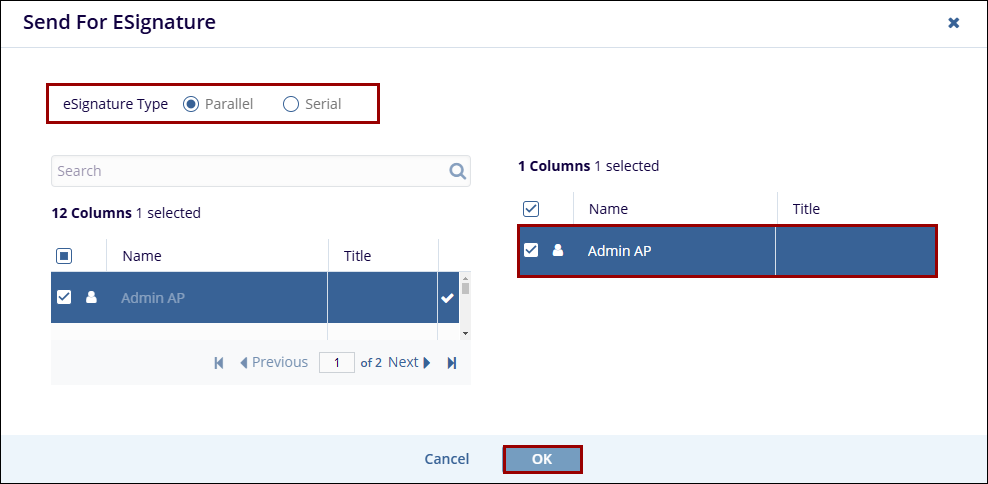Viewport: 988px width, 484px height.
Task: Click the user icon in left Admin AP row
Action: pyautogui.click(x=91, y=297)
